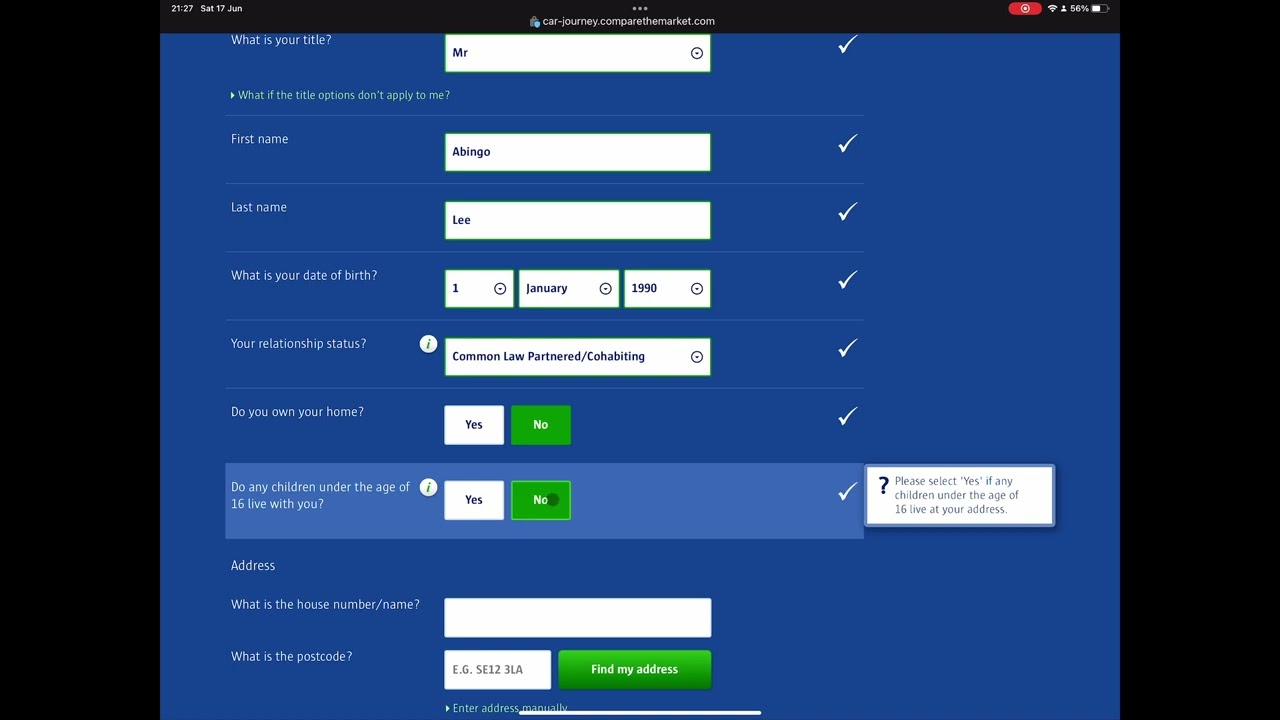Select No for children under 16
This screenshot has height=720, width=1280.
pos(541,500)
